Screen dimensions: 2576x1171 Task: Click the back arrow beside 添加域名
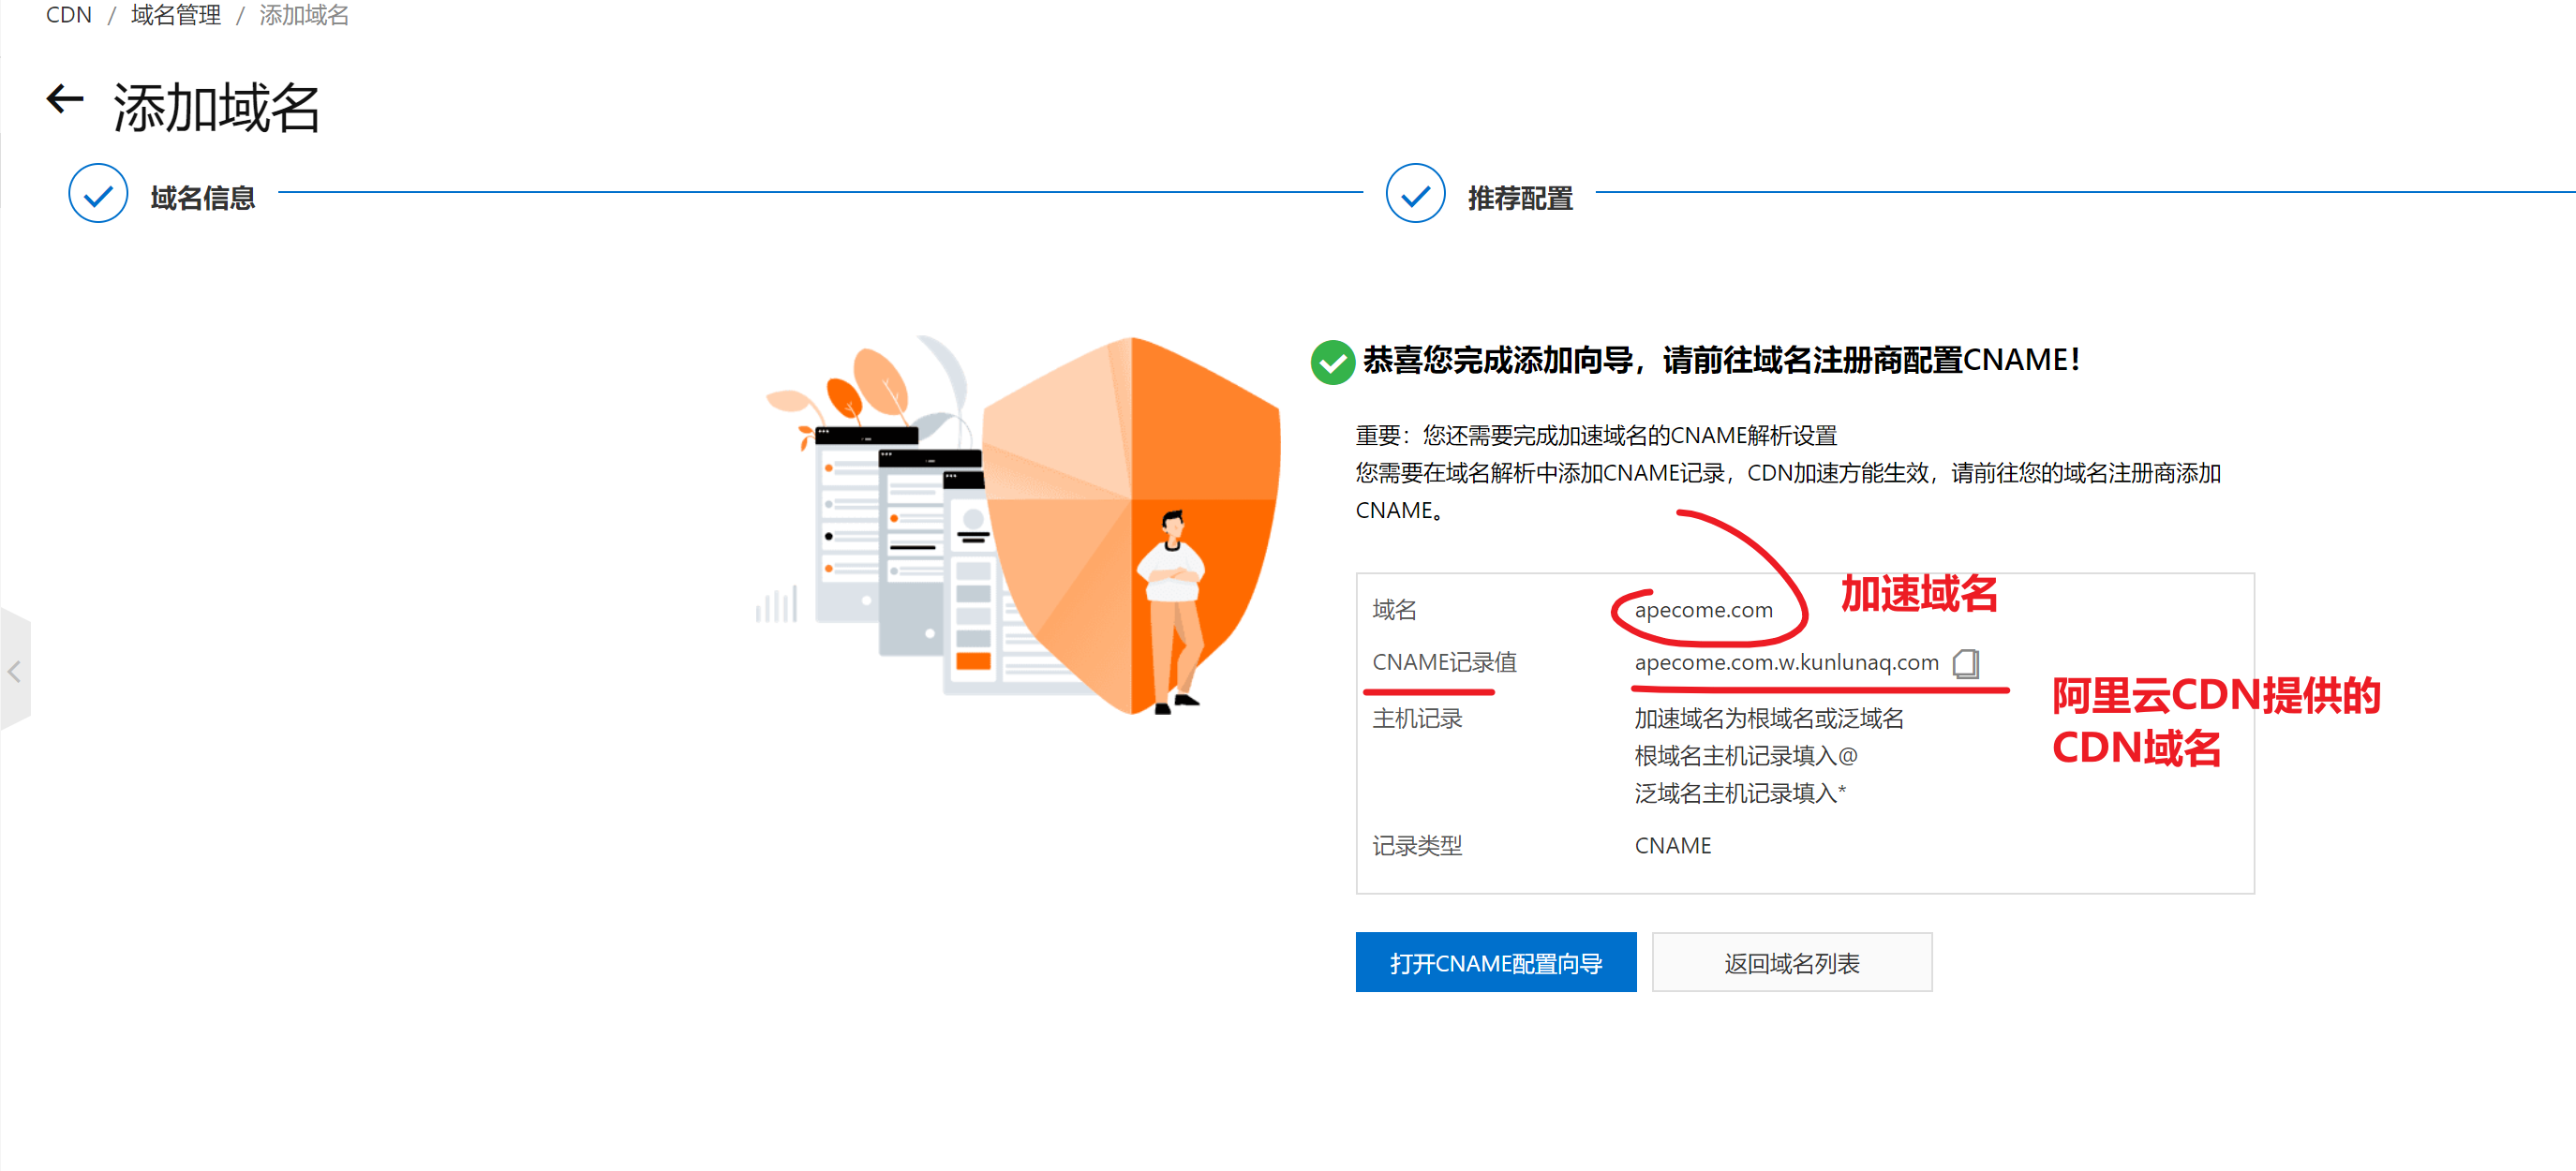(x=65, y=100)
